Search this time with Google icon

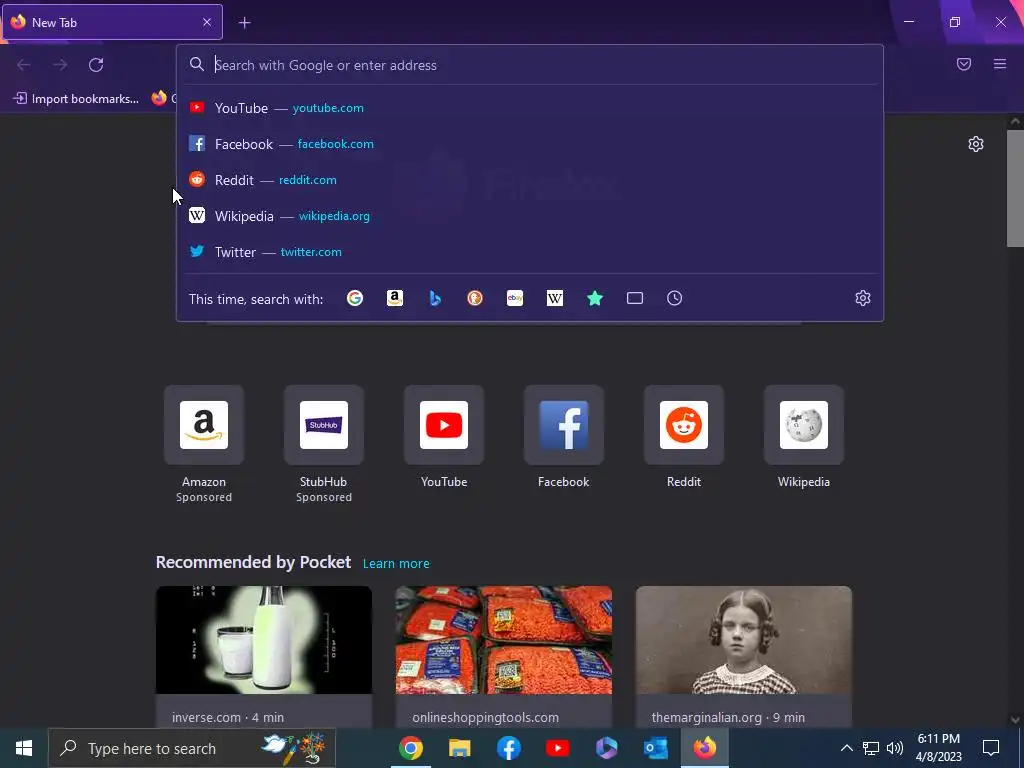(x=355, y=298)
